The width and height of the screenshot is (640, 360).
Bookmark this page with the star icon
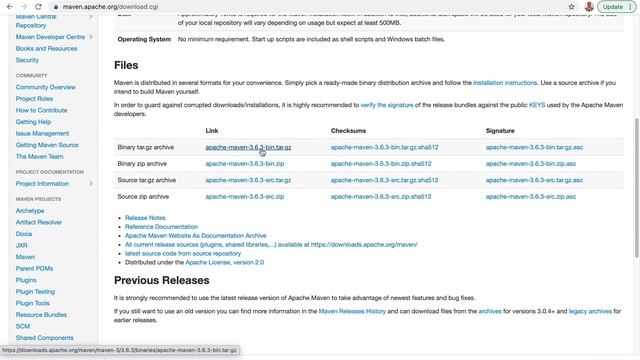point(571,7)
